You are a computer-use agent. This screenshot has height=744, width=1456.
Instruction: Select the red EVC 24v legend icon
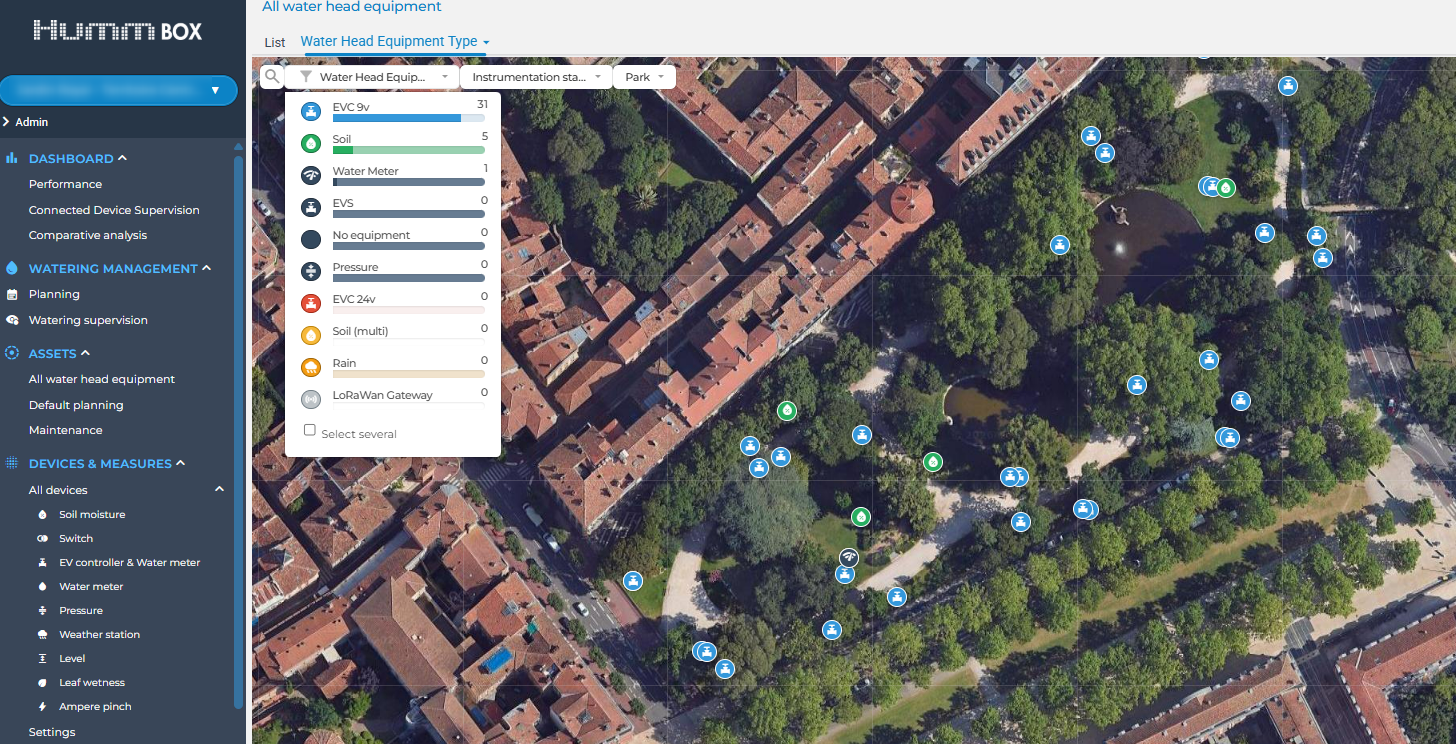(x=311, y=304)
